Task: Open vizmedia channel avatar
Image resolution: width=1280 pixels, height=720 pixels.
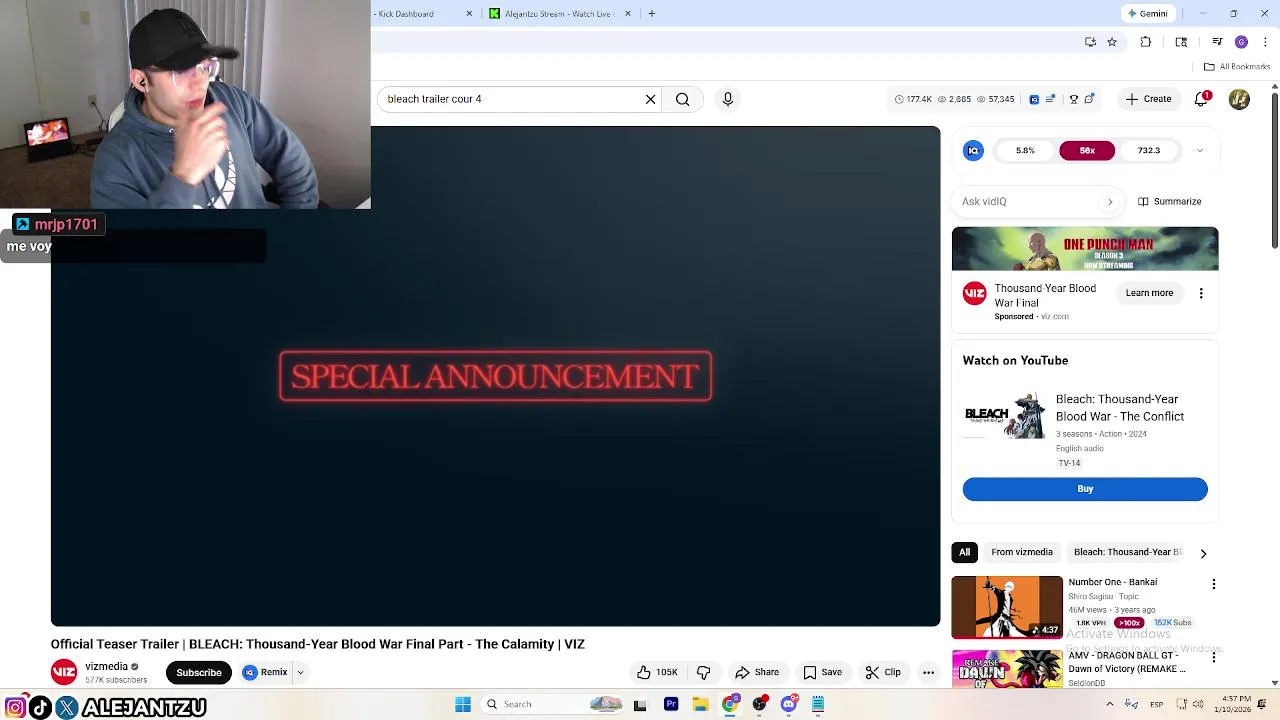Action: coord(64,673)
